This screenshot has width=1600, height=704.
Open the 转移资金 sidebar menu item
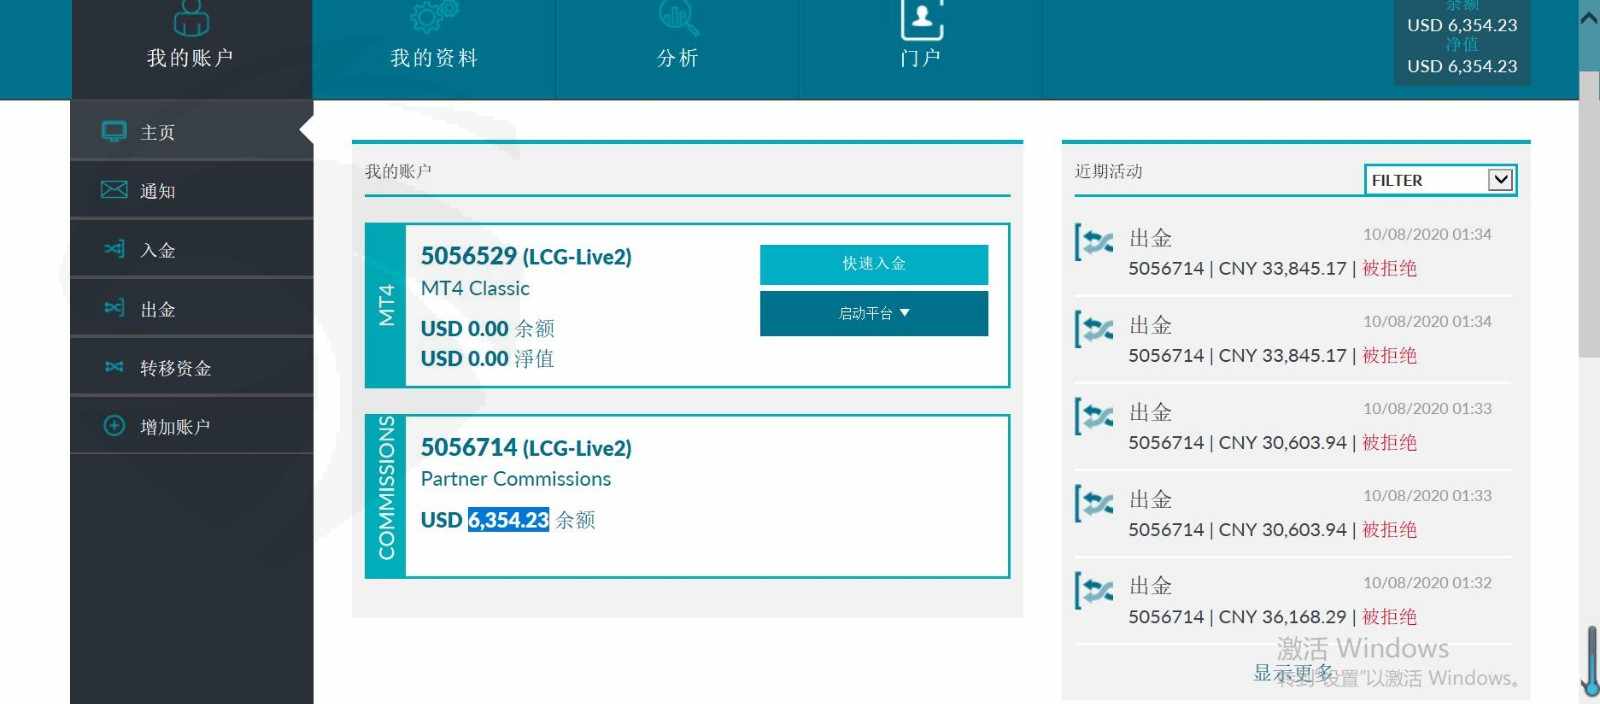click(x=176, y=368)
